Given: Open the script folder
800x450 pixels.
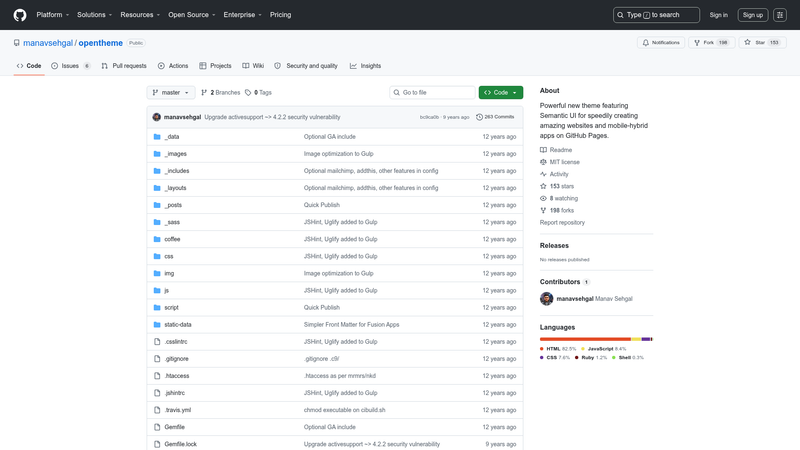Looking at the screenshot, I should point(171,308).
